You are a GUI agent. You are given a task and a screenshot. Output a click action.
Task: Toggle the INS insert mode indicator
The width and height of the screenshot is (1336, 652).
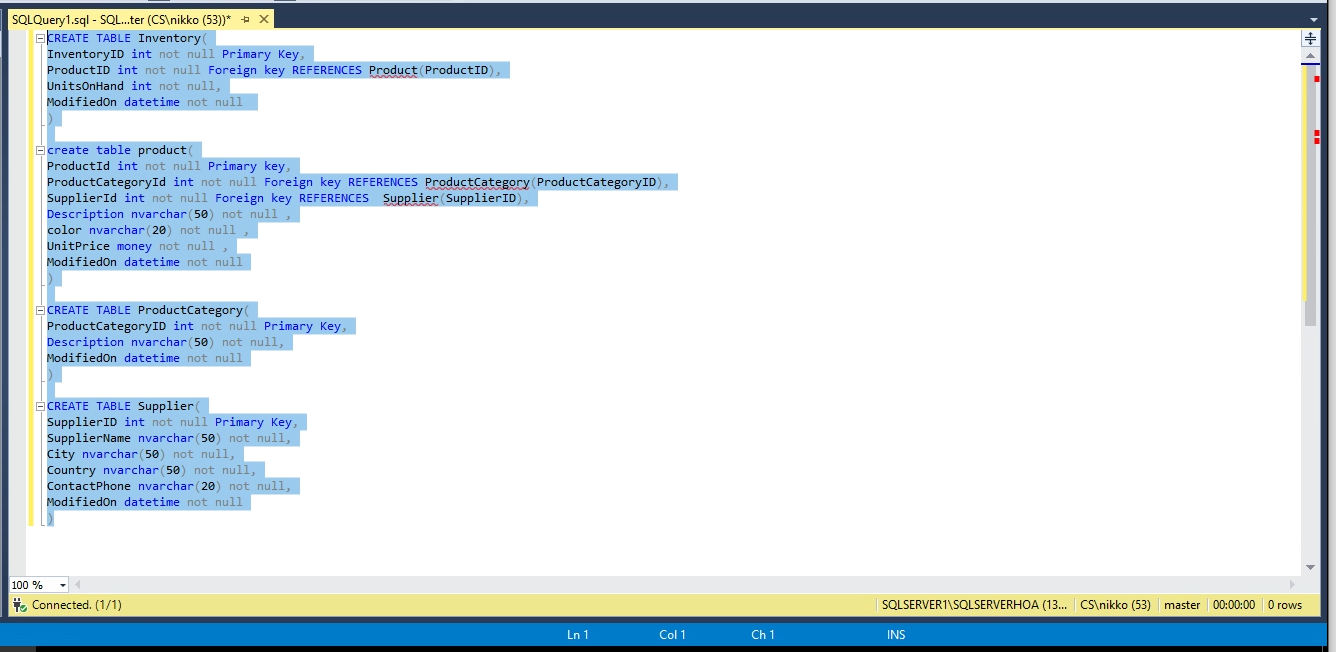click(x=895, y=634)
